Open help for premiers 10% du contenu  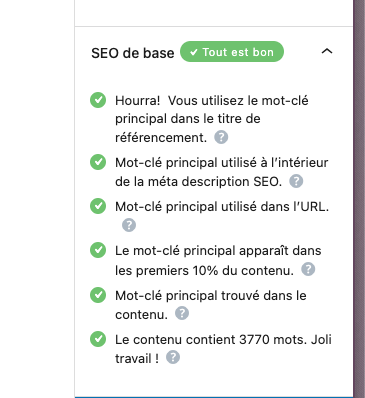(x=308, y=269)
